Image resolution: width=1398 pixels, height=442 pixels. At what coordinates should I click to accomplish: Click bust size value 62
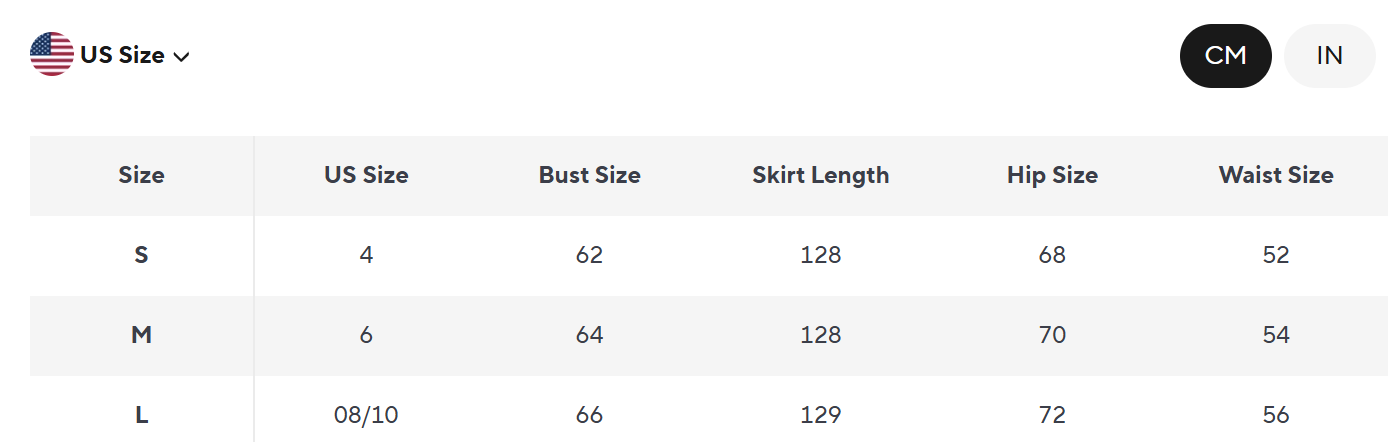589,255
